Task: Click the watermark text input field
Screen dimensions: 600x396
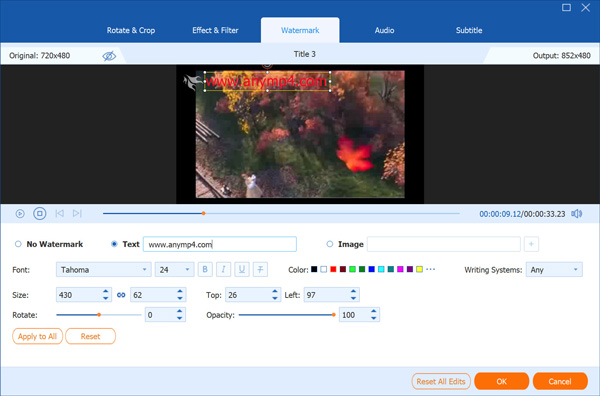Action: [x=220, y=244]
